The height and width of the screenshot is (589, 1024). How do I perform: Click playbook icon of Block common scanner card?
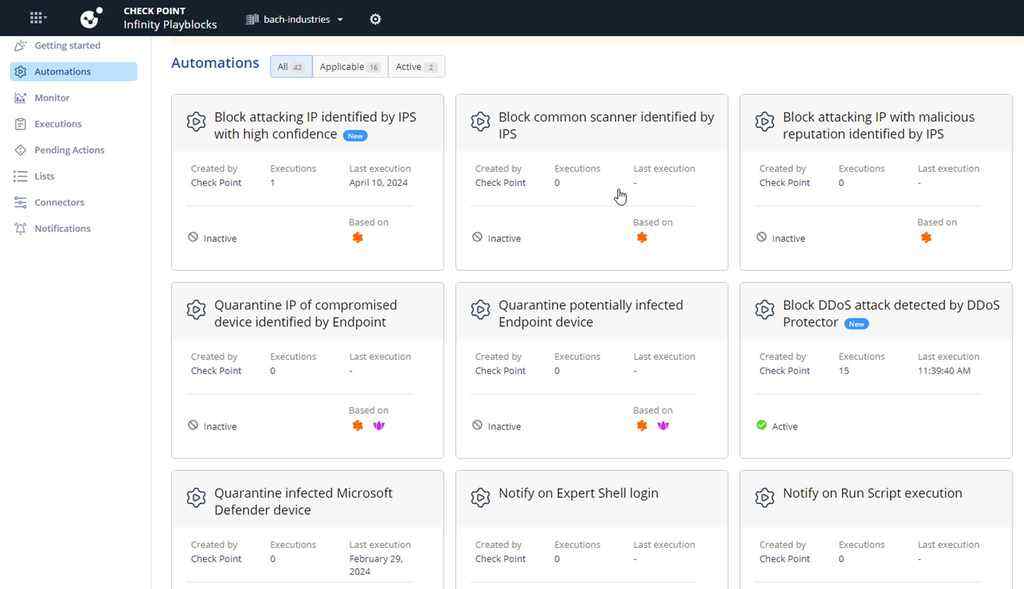pyautogui.click(x=480, y=121)
